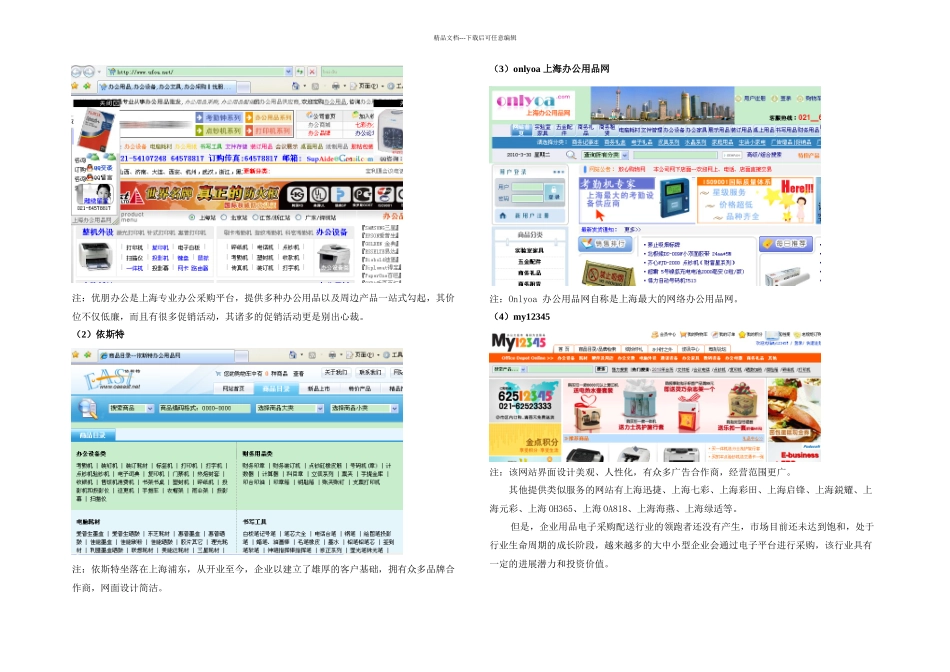The width and height of the screenshot is (950, 672).
Task: Click the 我的积分 star icon on My12345
Action: pos(742,334)
